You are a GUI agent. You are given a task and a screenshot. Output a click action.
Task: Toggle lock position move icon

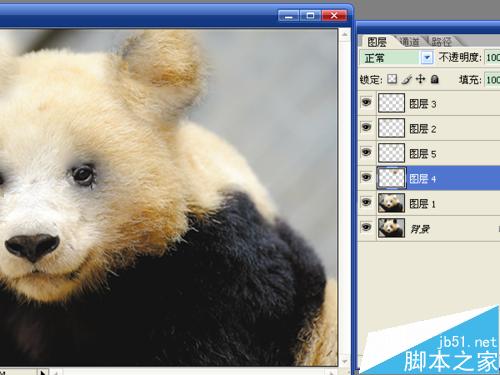click(420, 79)
